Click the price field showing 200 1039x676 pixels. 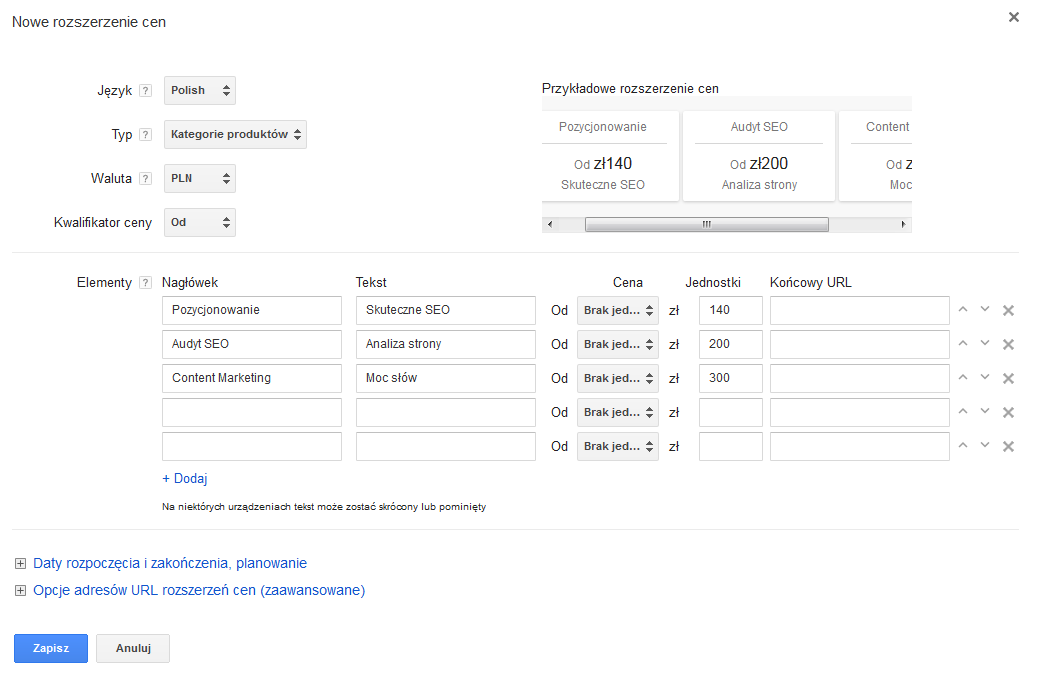[731, 344]
